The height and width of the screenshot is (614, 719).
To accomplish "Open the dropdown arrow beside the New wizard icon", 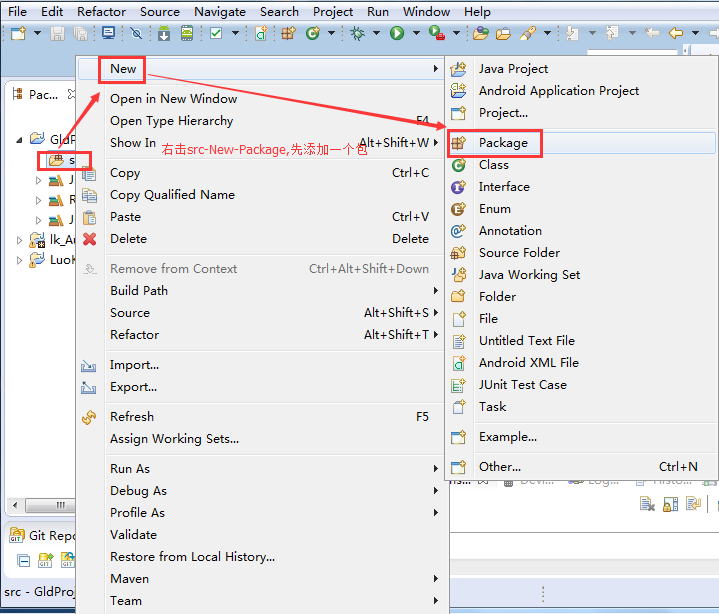I will point(38,33).
